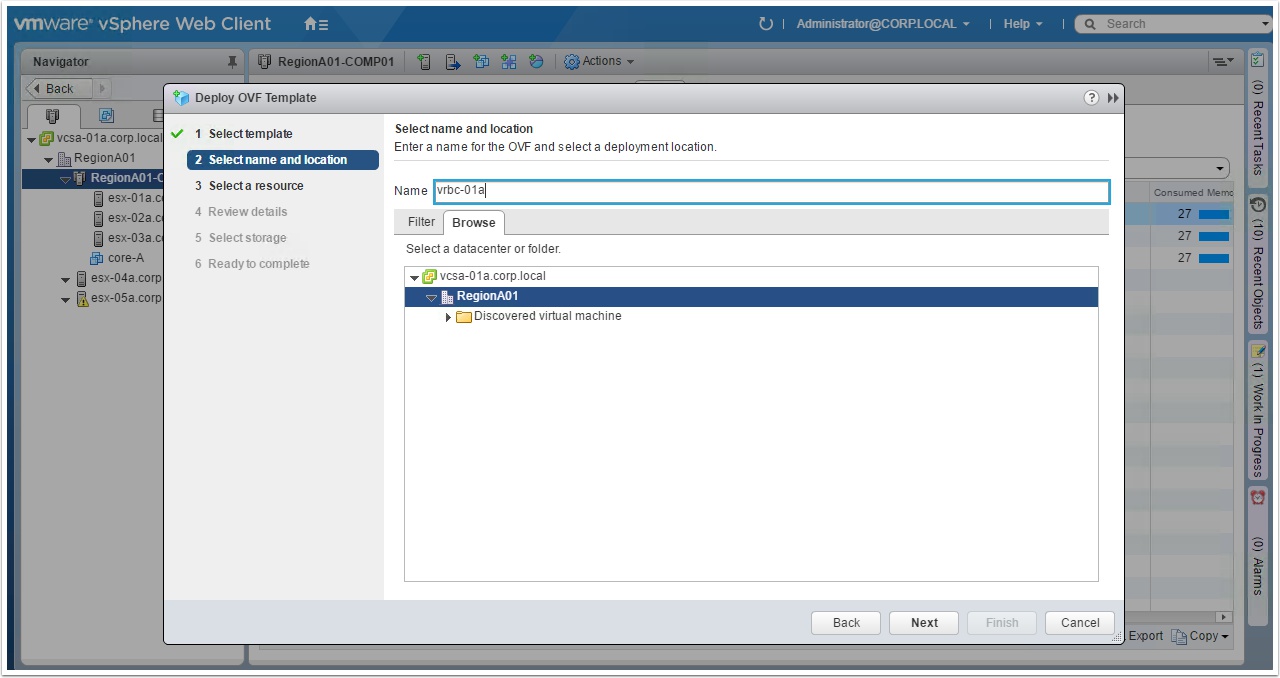
Task: Click the esx-01a host icon in Navigator
Action: point(98,198)
